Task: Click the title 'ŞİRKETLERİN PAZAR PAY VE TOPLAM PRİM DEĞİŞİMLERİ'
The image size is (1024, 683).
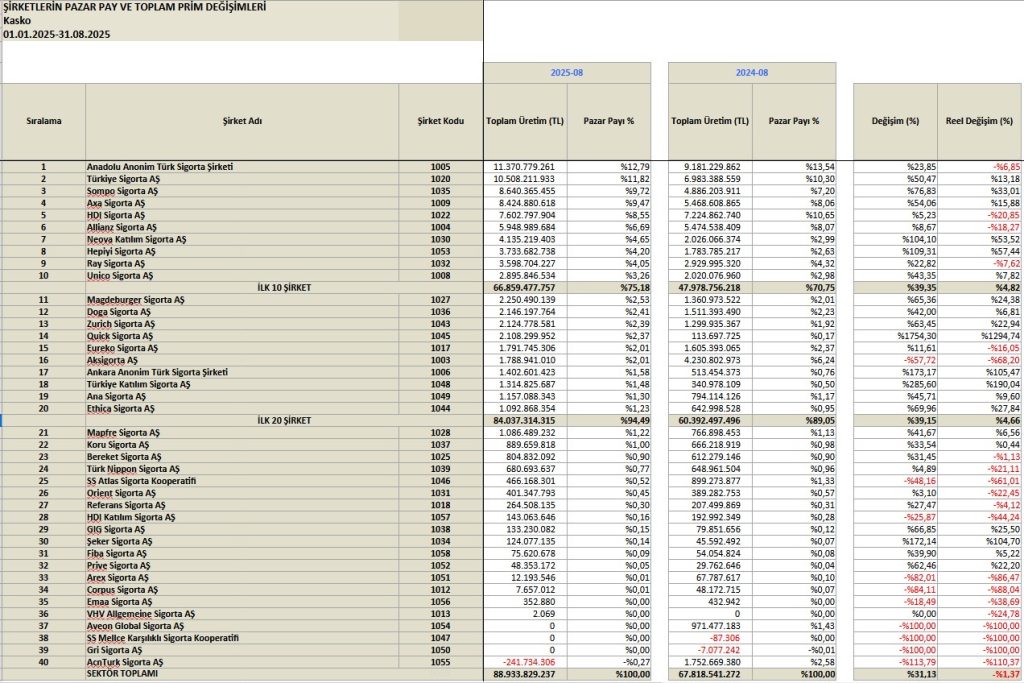Action: [135, 7]
